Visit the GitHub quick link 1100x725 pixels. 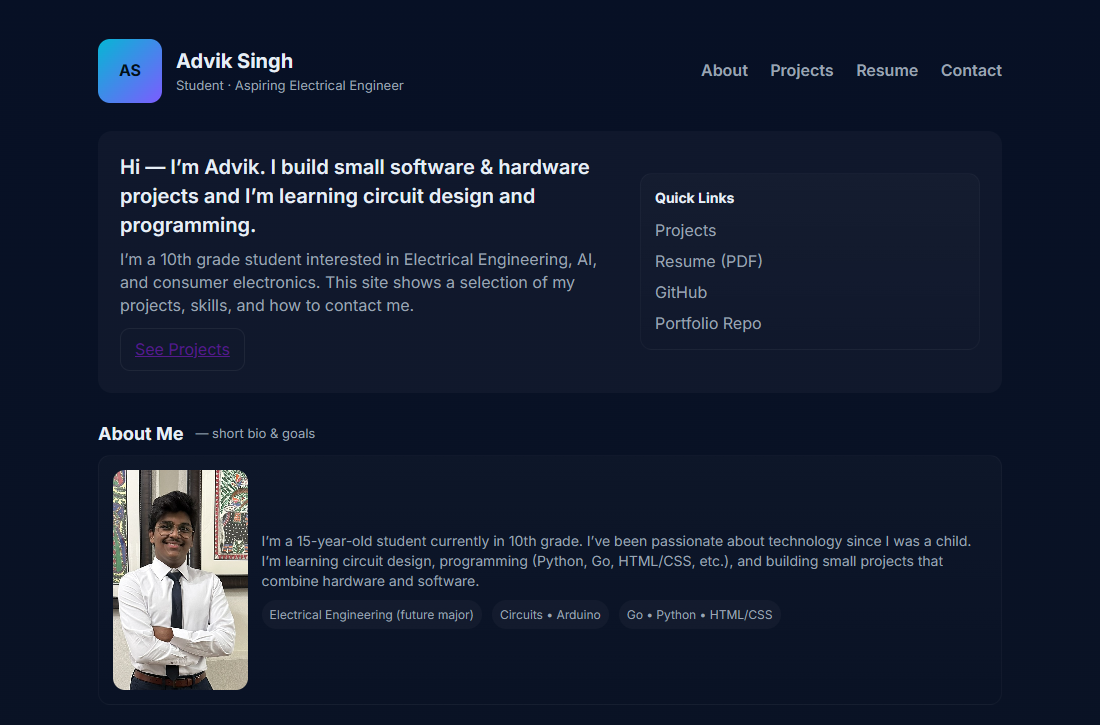click(680, 292)
